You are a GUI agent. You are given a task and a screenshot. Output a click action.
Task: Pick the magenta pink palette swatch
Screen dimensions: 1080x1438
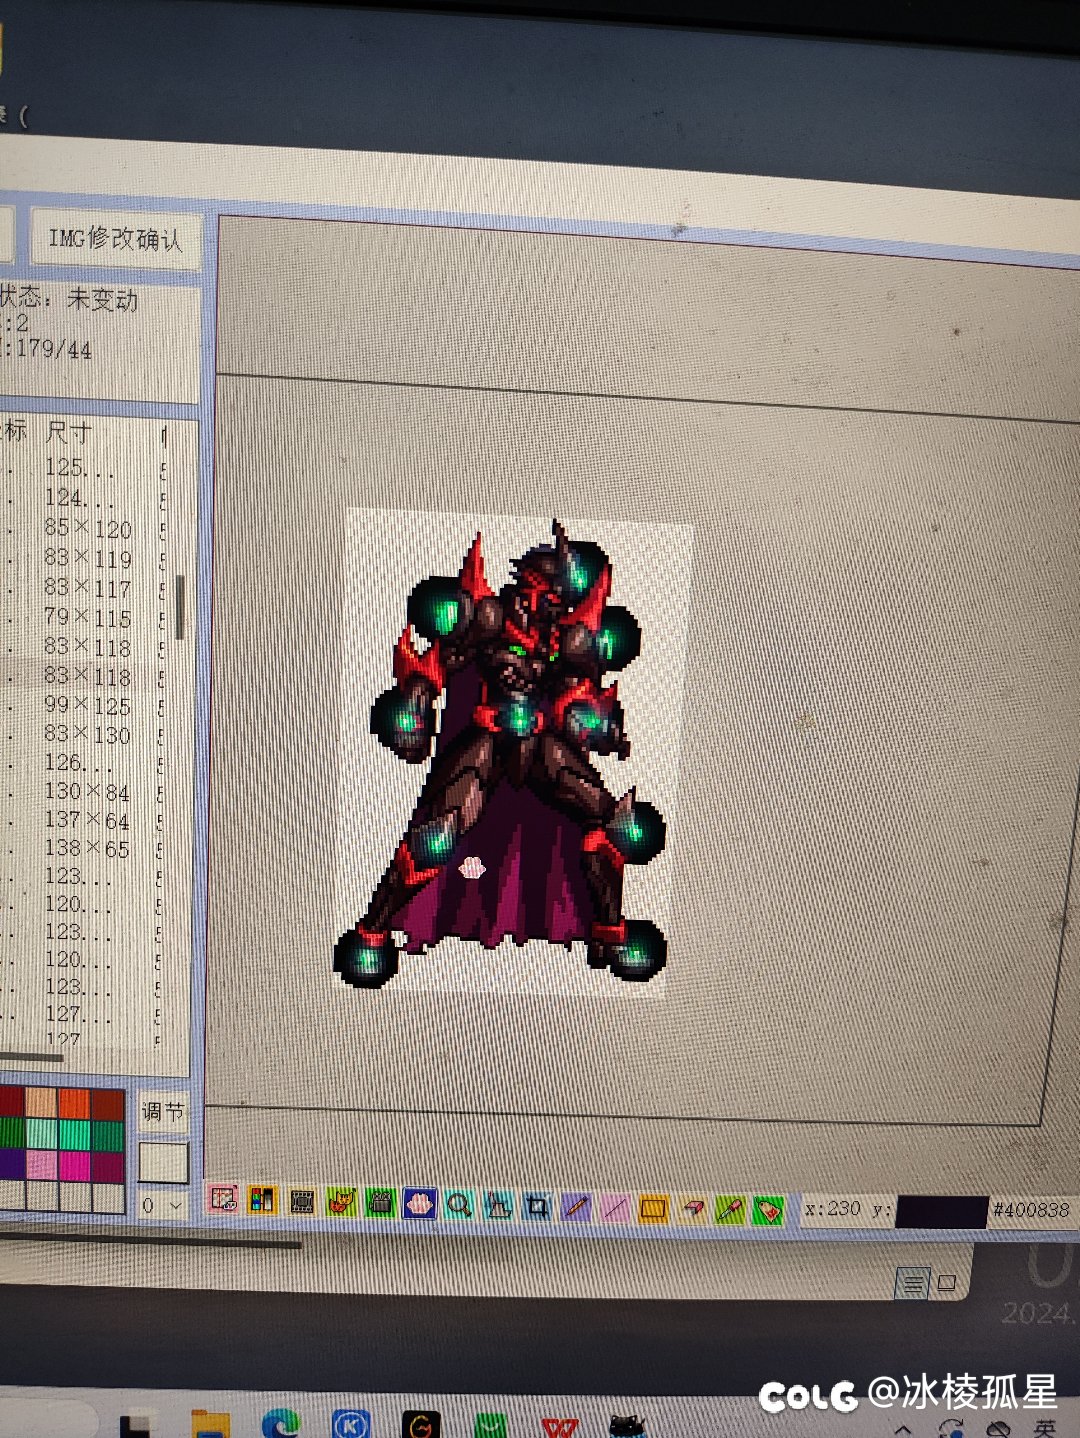(74, 1166)
